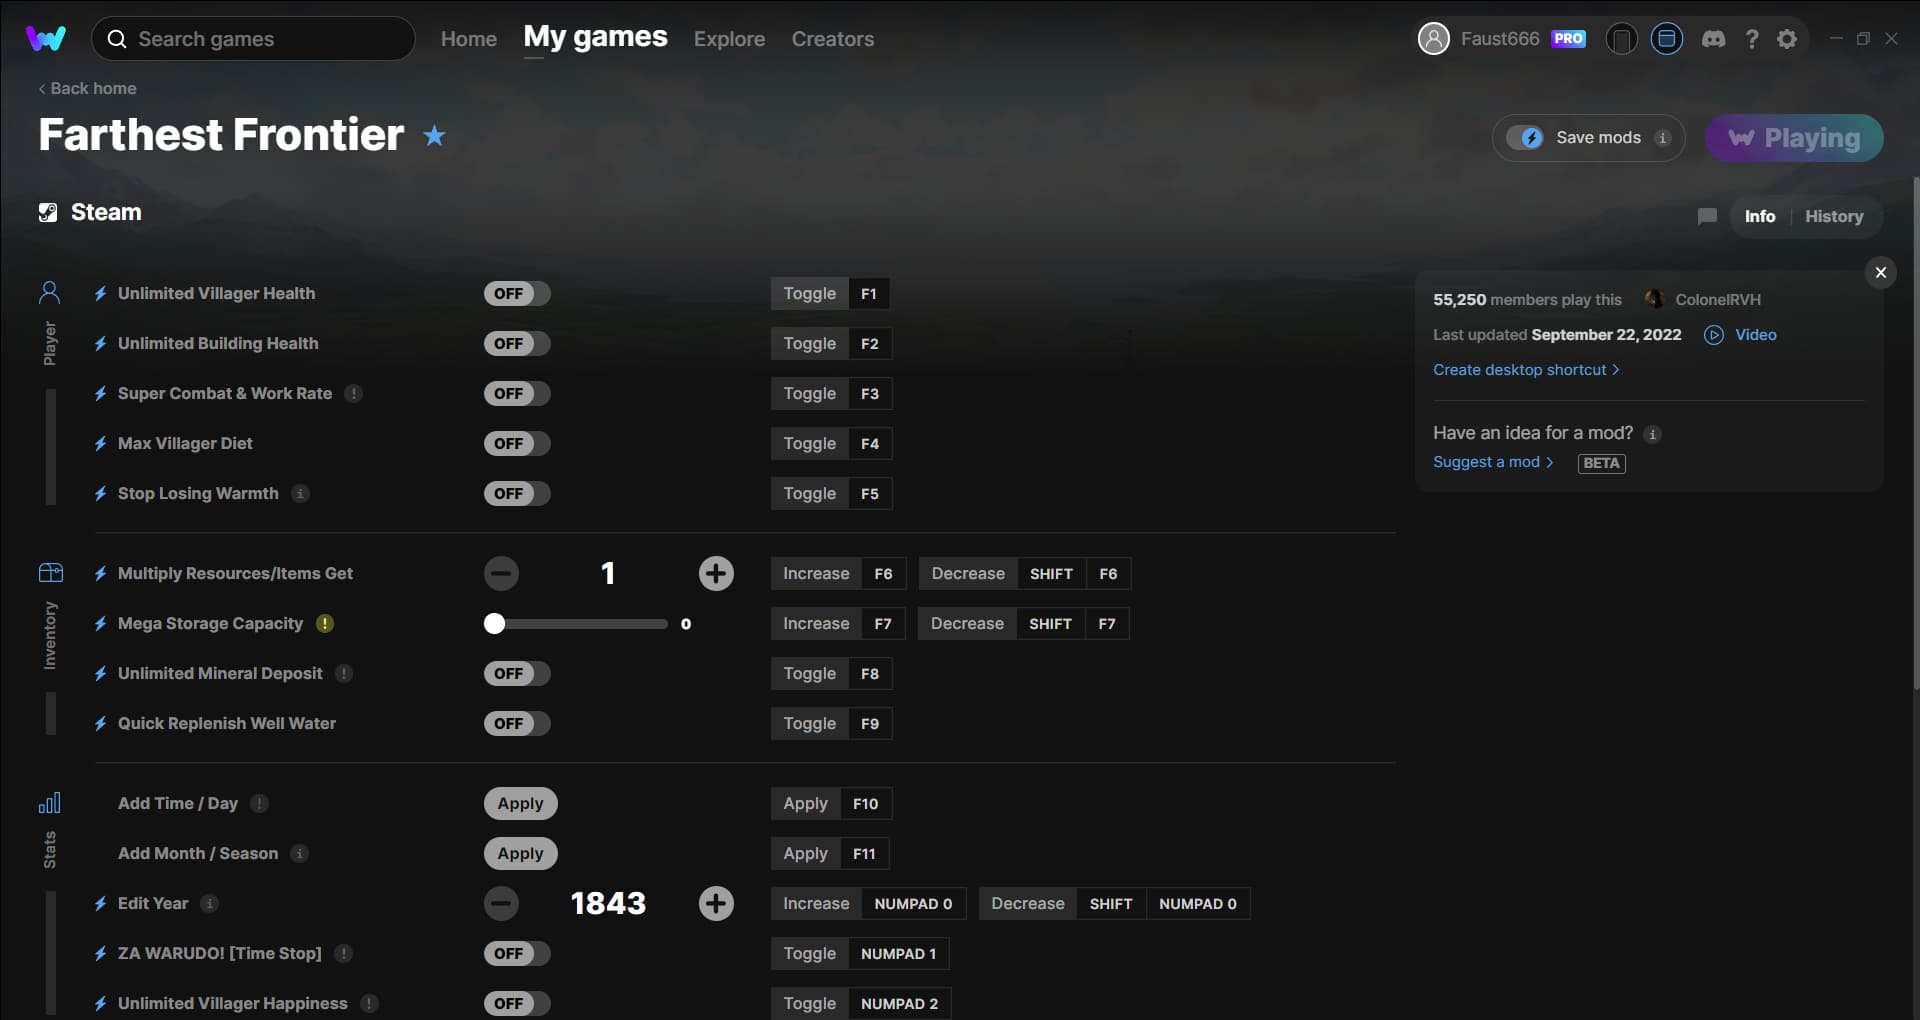
Task: Open the Suggest a mod link
Action: [1492, 462]
